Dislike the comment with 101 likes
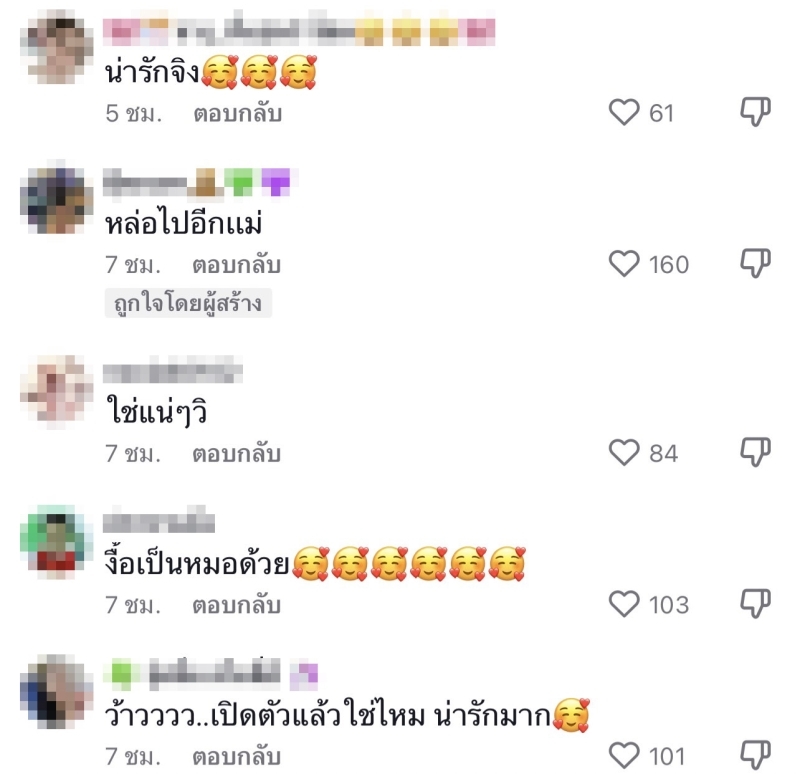Image resolution: width=800 pixels, height=774 pixels. click(755, 755)
